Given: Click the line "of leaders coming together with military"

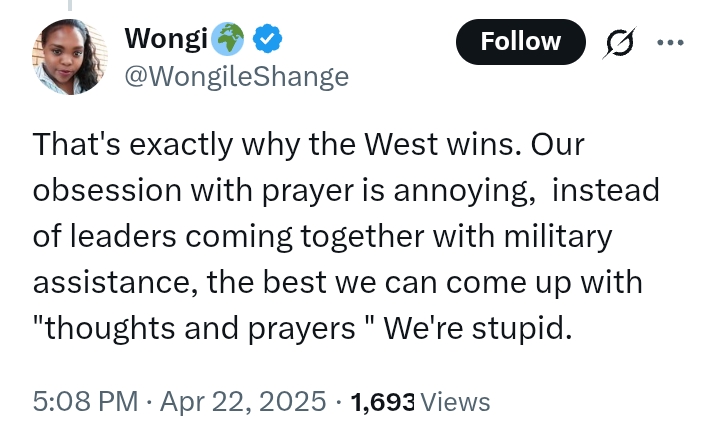Looking at the screenshot, I should click(322, 237).
